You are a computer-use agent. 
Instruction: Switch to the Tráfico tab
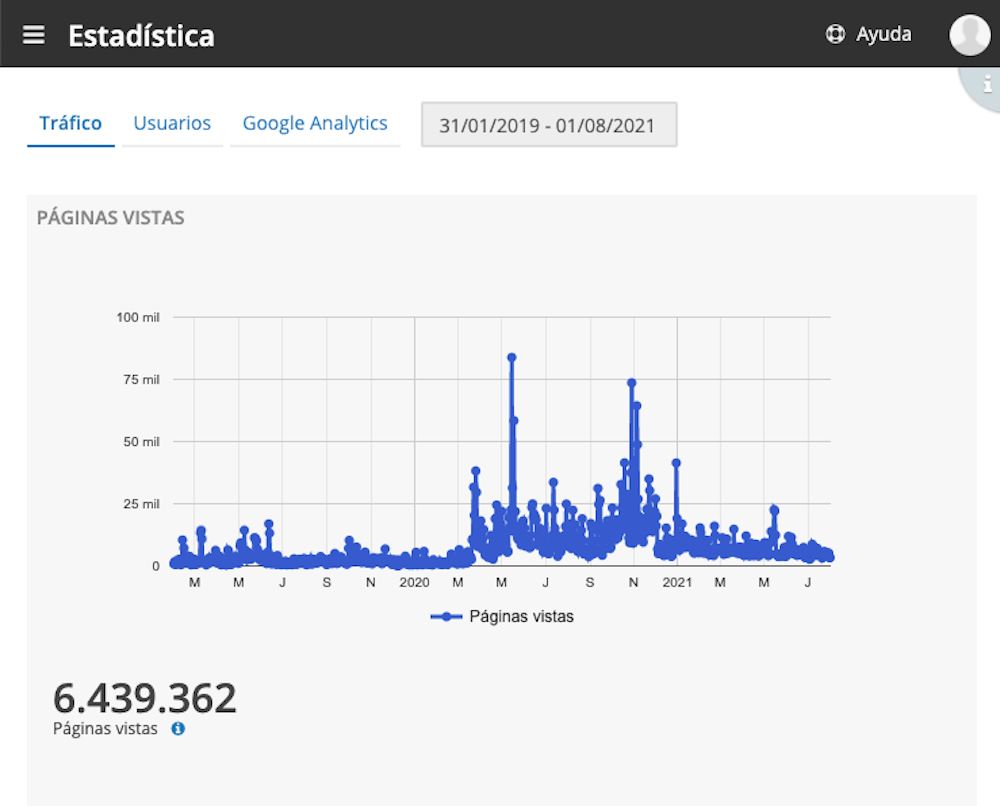click(x=70, y=123)
